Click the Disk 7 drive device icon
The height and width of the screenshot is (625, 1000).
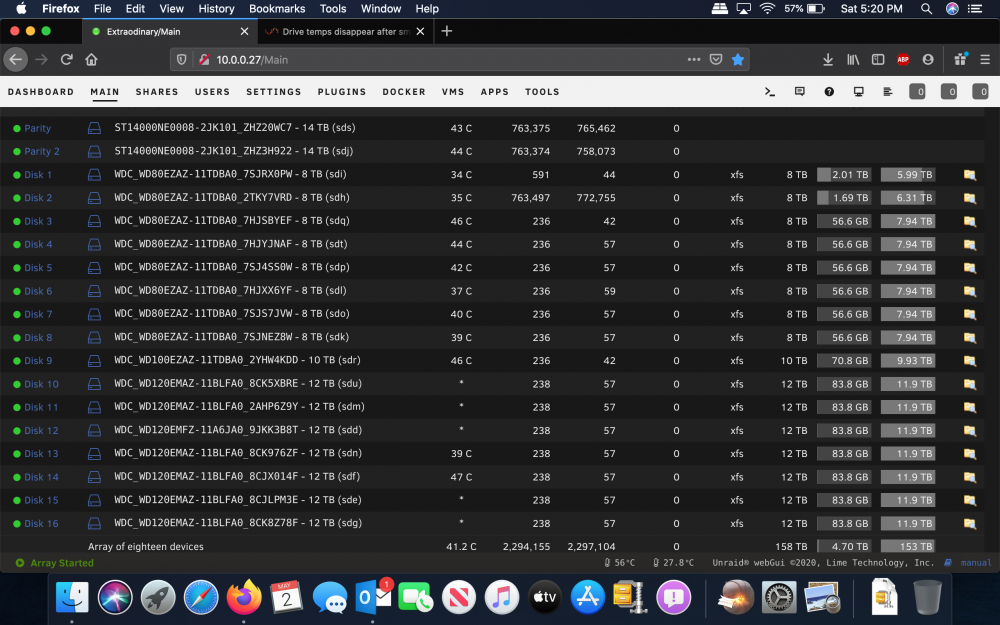click(94, 314)
